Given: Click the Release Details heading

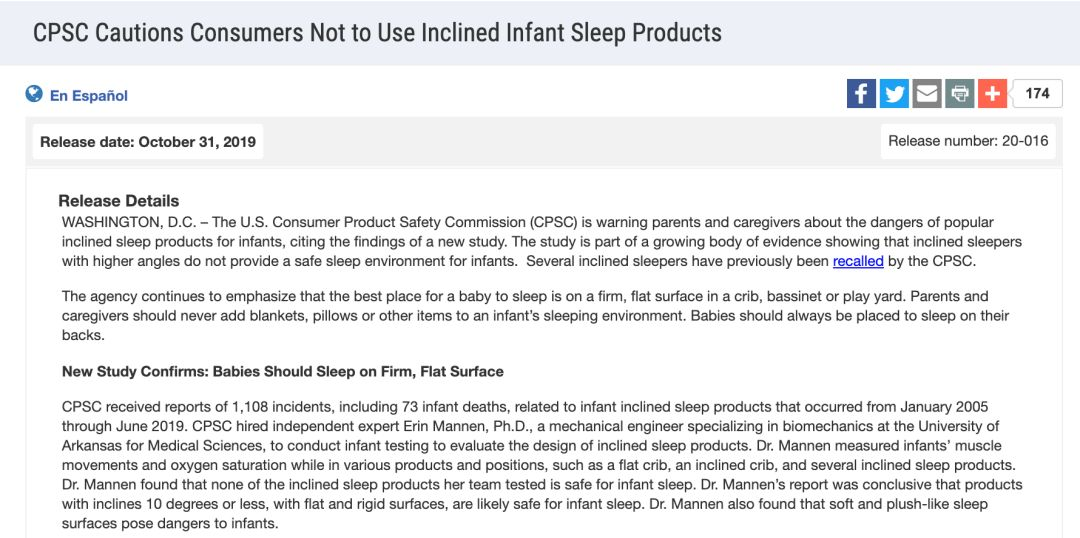Looking at the screenshot, I should point(119,201).
